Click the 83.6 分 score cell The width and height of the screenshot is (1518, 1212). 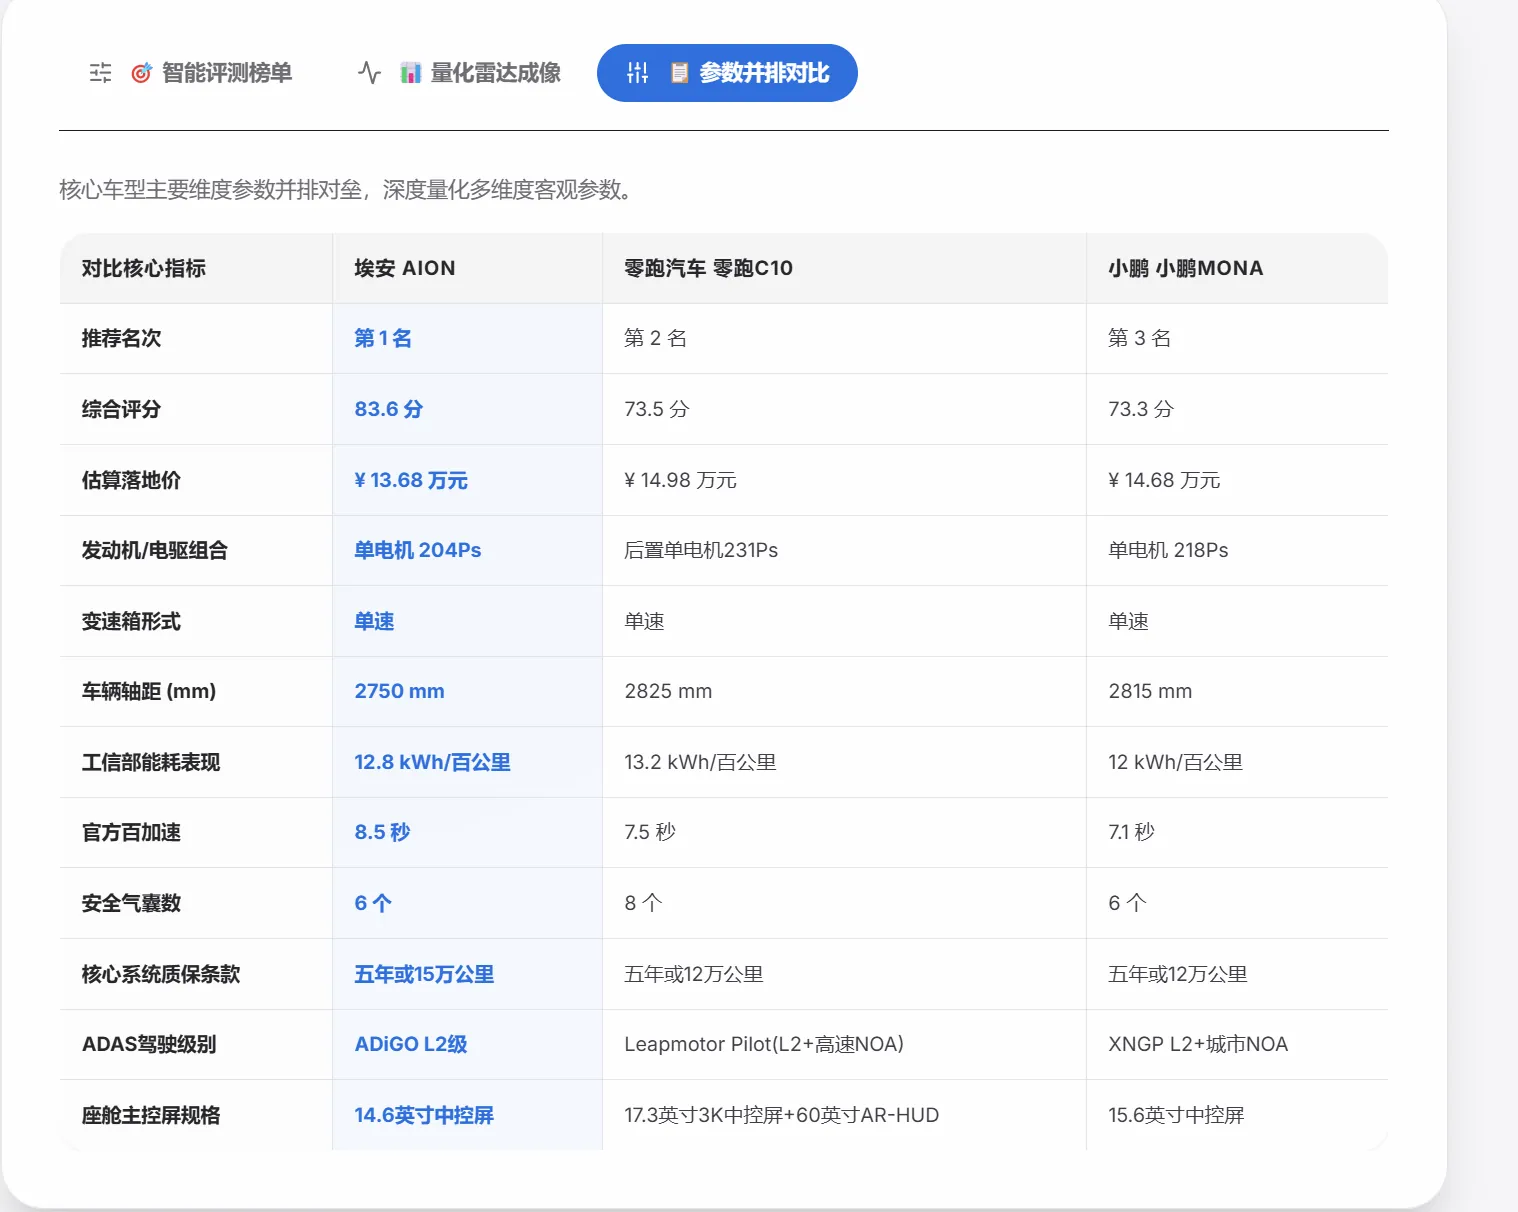click(x=467, y=409)
